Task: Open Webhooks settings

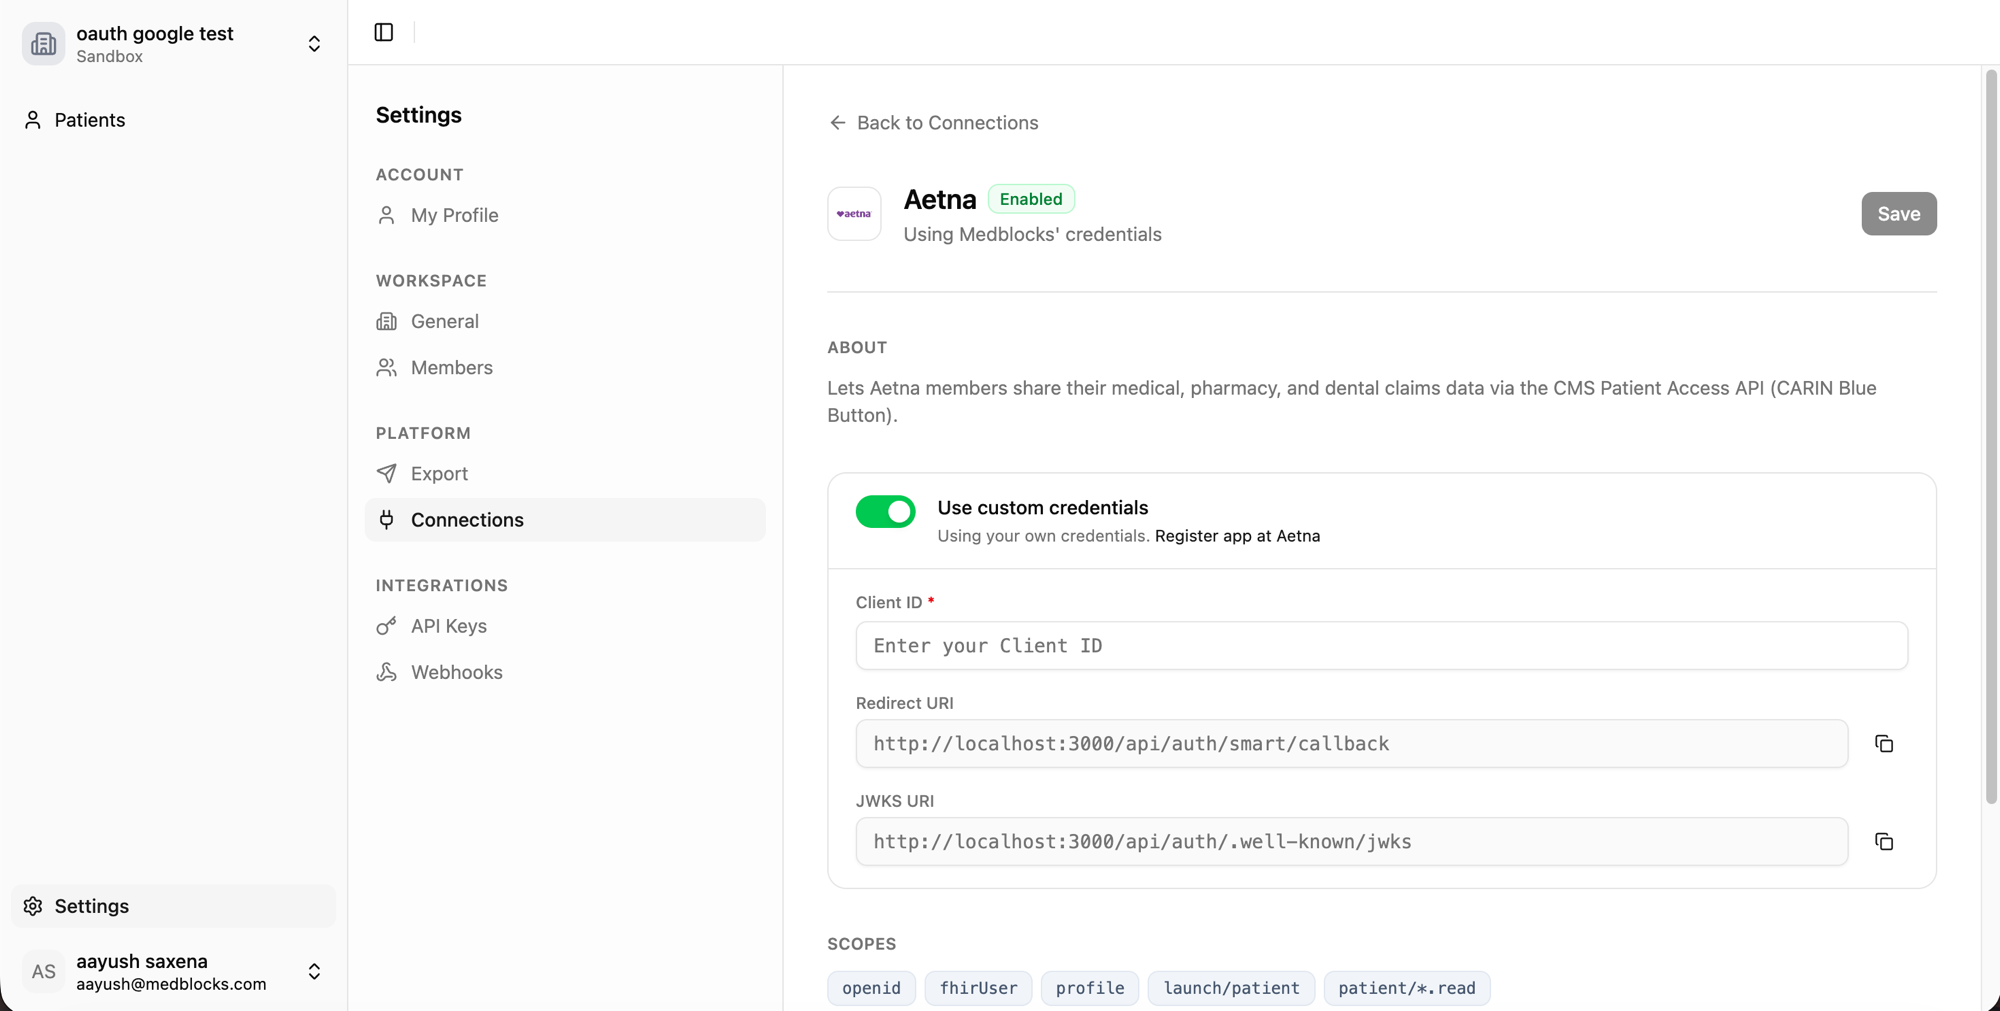Action: click(x=565, y=672)
